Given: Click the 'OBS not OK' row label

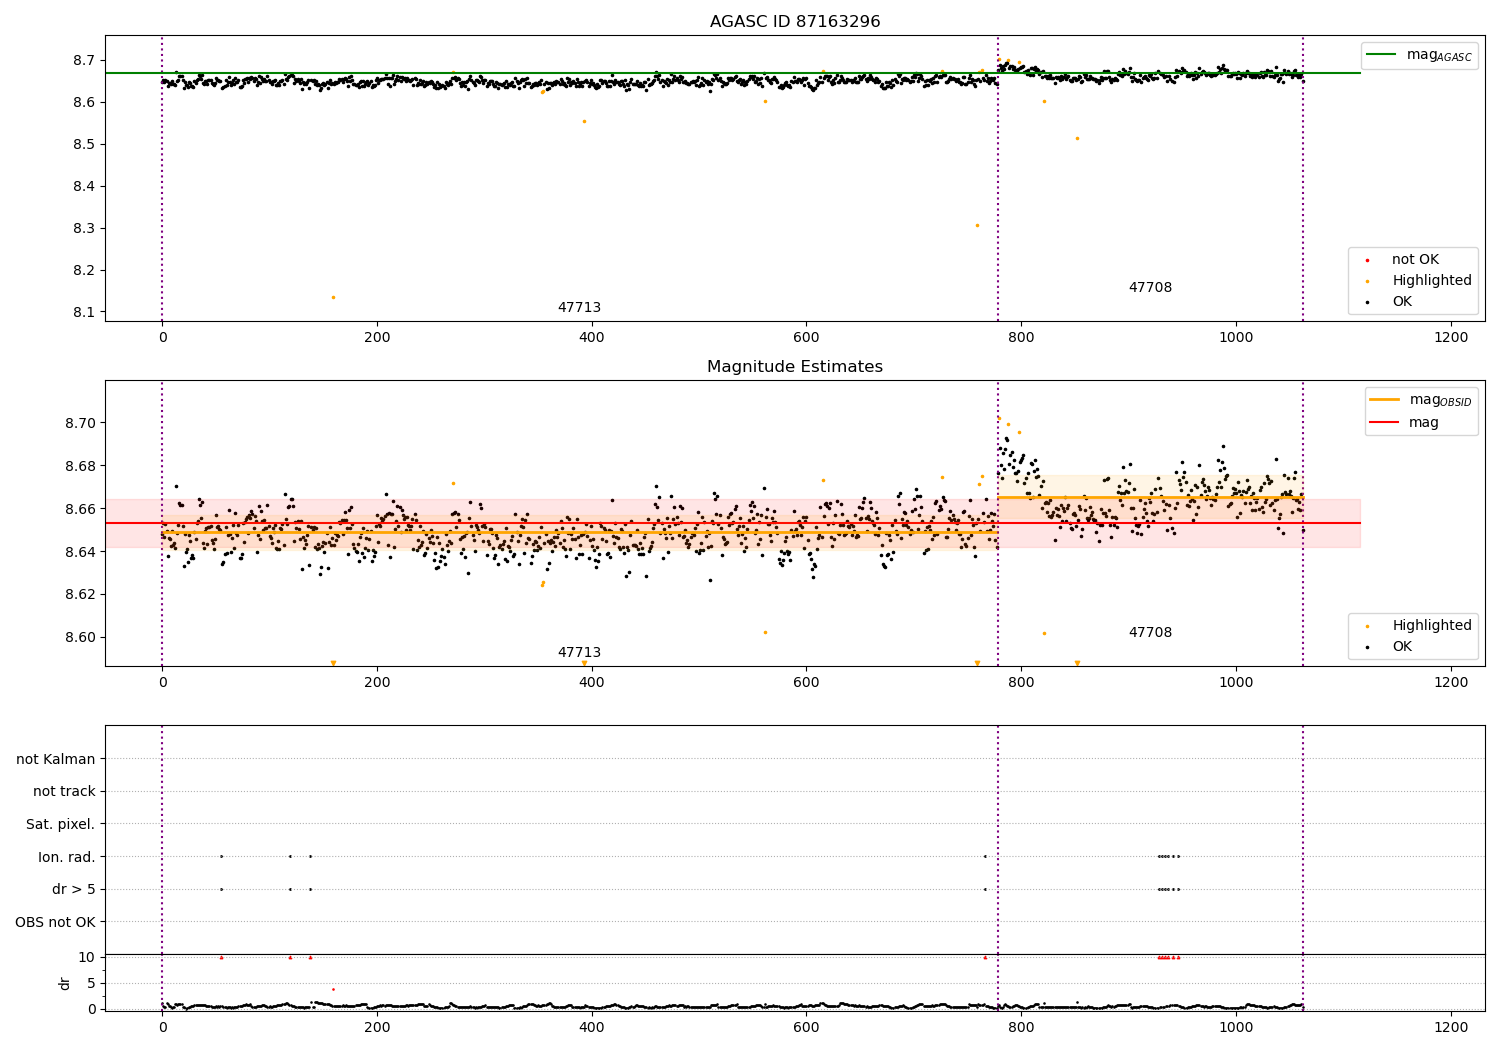Looking at the screenshot, I should (x=56, y=922).
